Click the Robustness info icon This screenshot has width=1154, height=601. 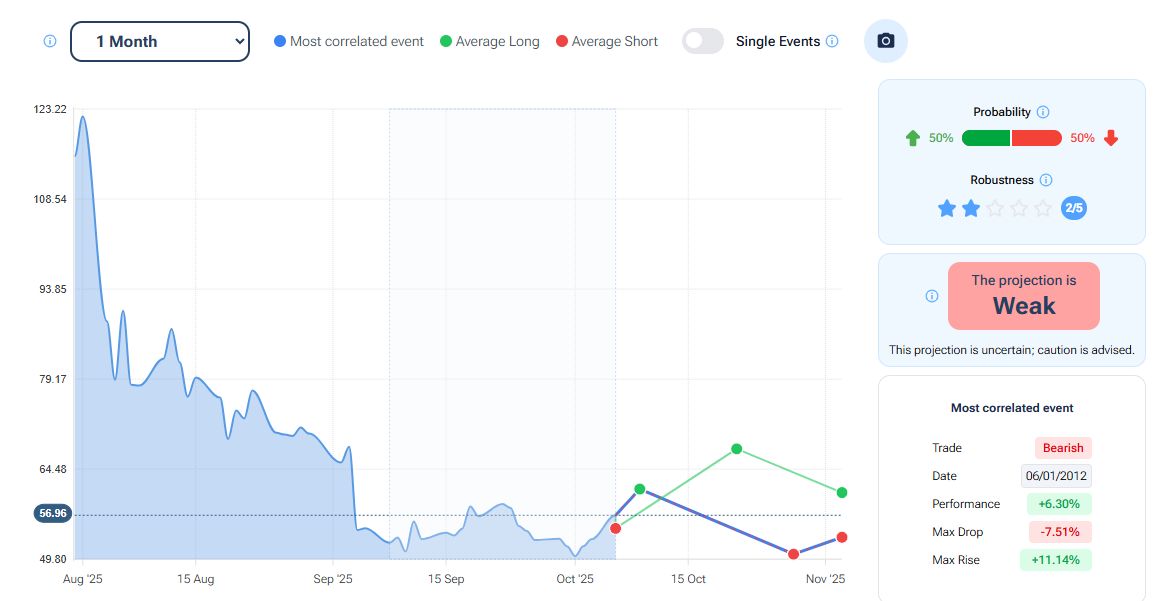pyautogui.click(x=1046, y=181)
